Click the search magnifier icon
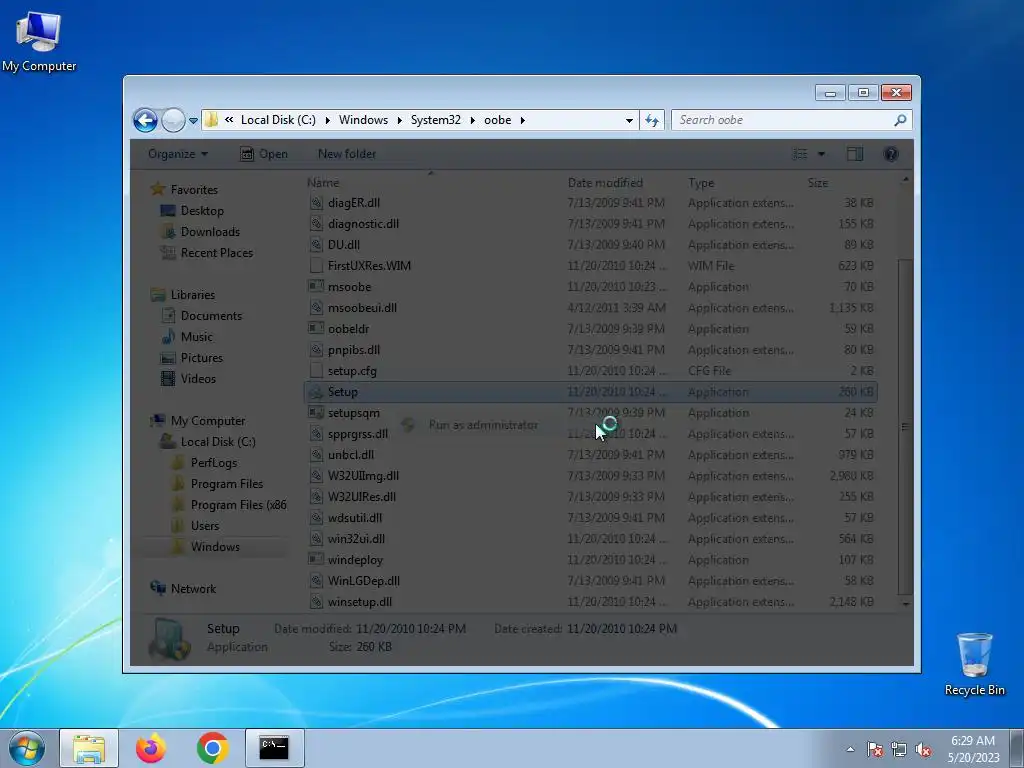Screen dimensions: 1024x768 [900, 120]
